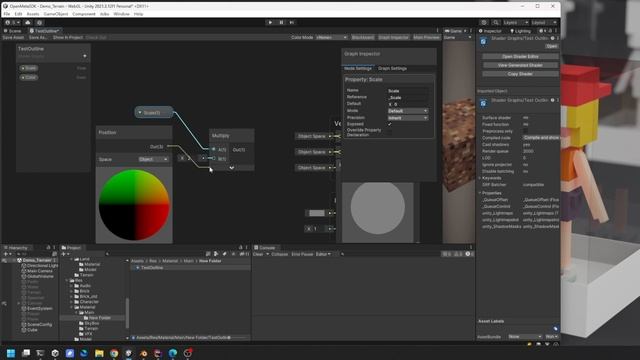Click the Hierarchy create plus button

[x=6, y=254]
